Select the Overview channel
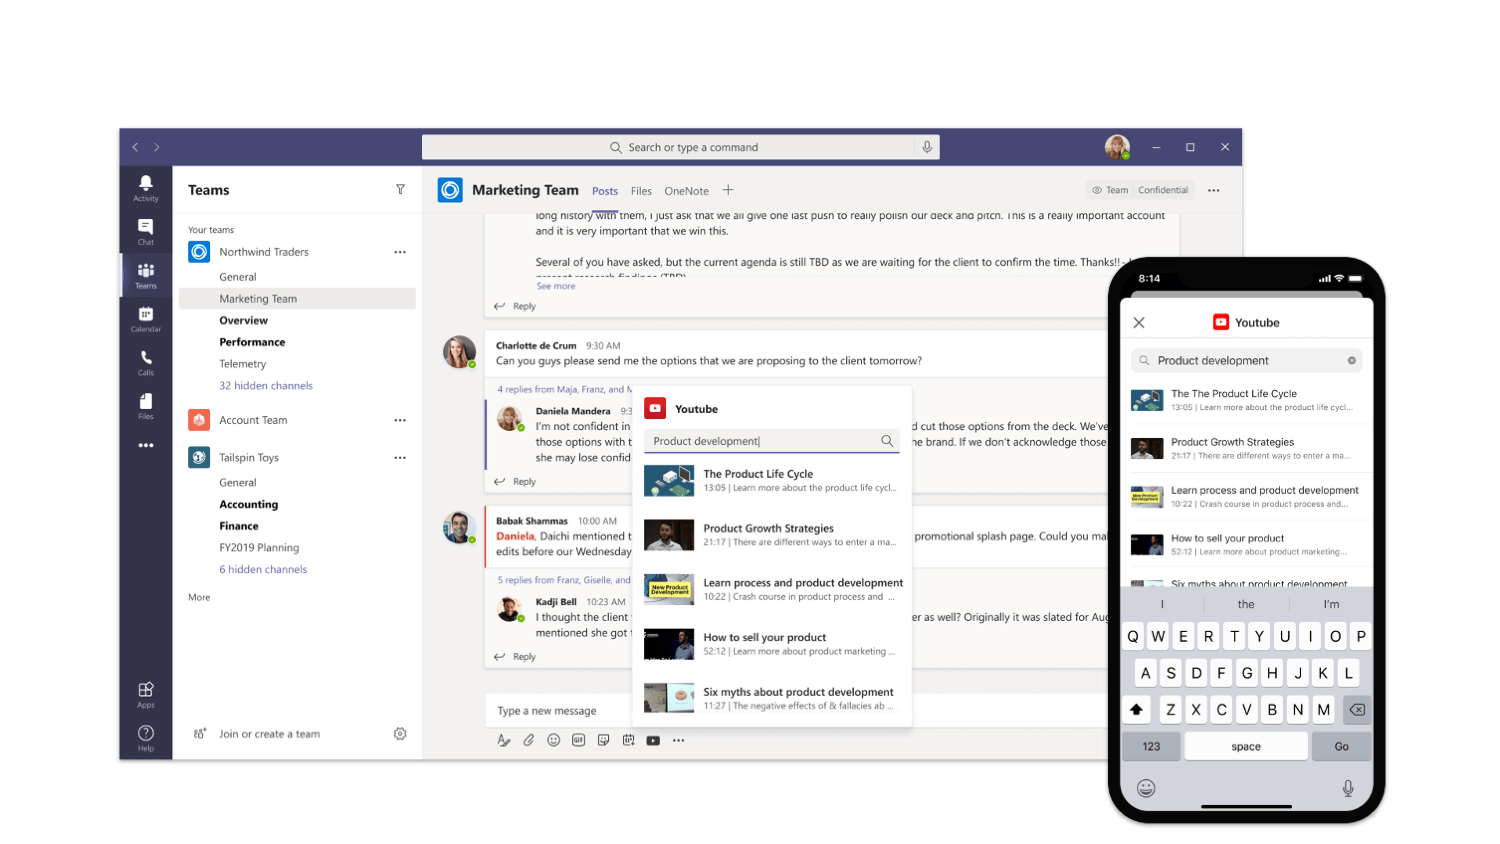The height and width of the screenshot is (844, 1500). pyautogui.click(x=243, y=321)
